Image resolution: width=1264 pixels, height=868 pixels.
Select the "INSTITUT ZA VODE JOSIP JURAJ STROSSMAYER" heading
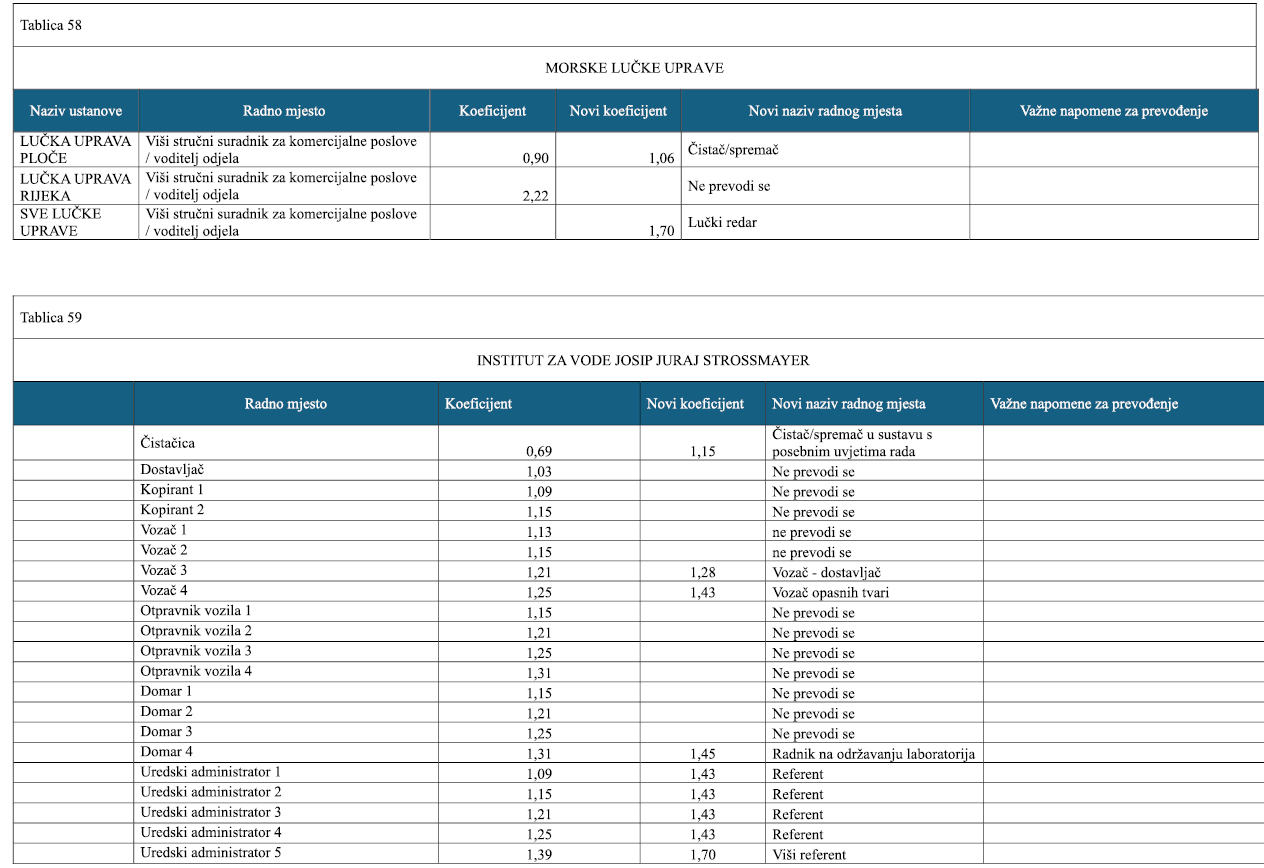click(643, 360)
